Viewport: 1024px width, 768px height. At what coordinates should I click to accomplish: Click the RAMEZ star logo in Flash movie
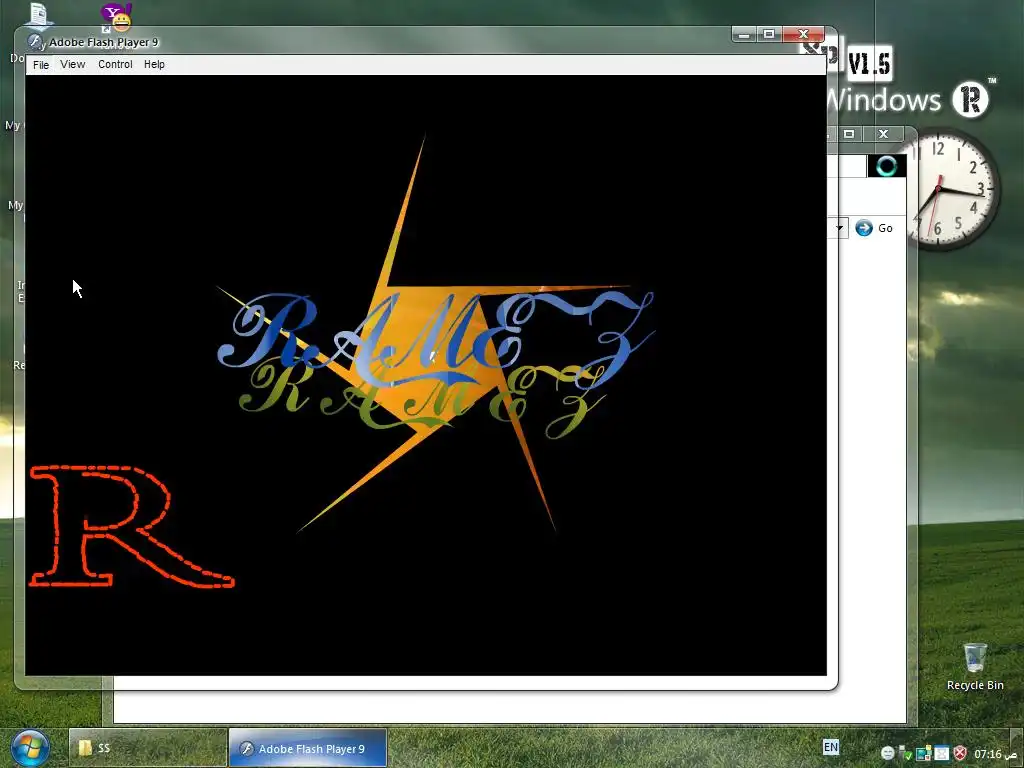coord(435,334)
